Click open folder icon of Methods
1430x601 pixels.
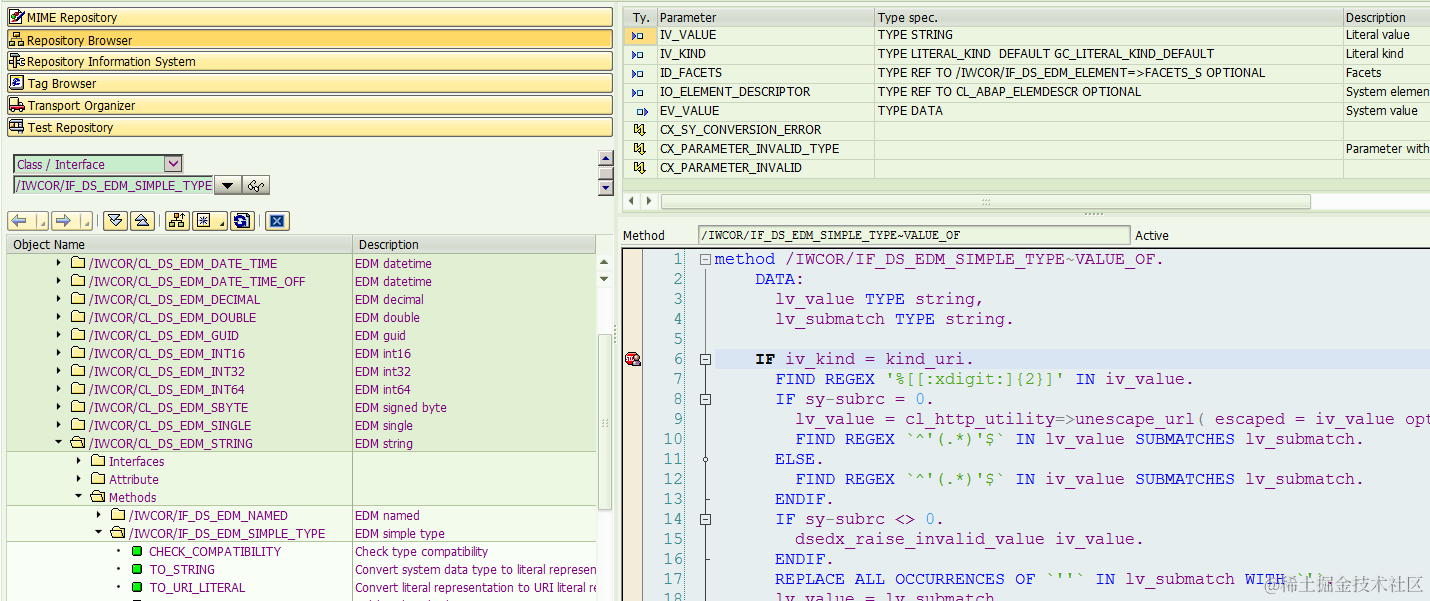[x=98, y=497]
